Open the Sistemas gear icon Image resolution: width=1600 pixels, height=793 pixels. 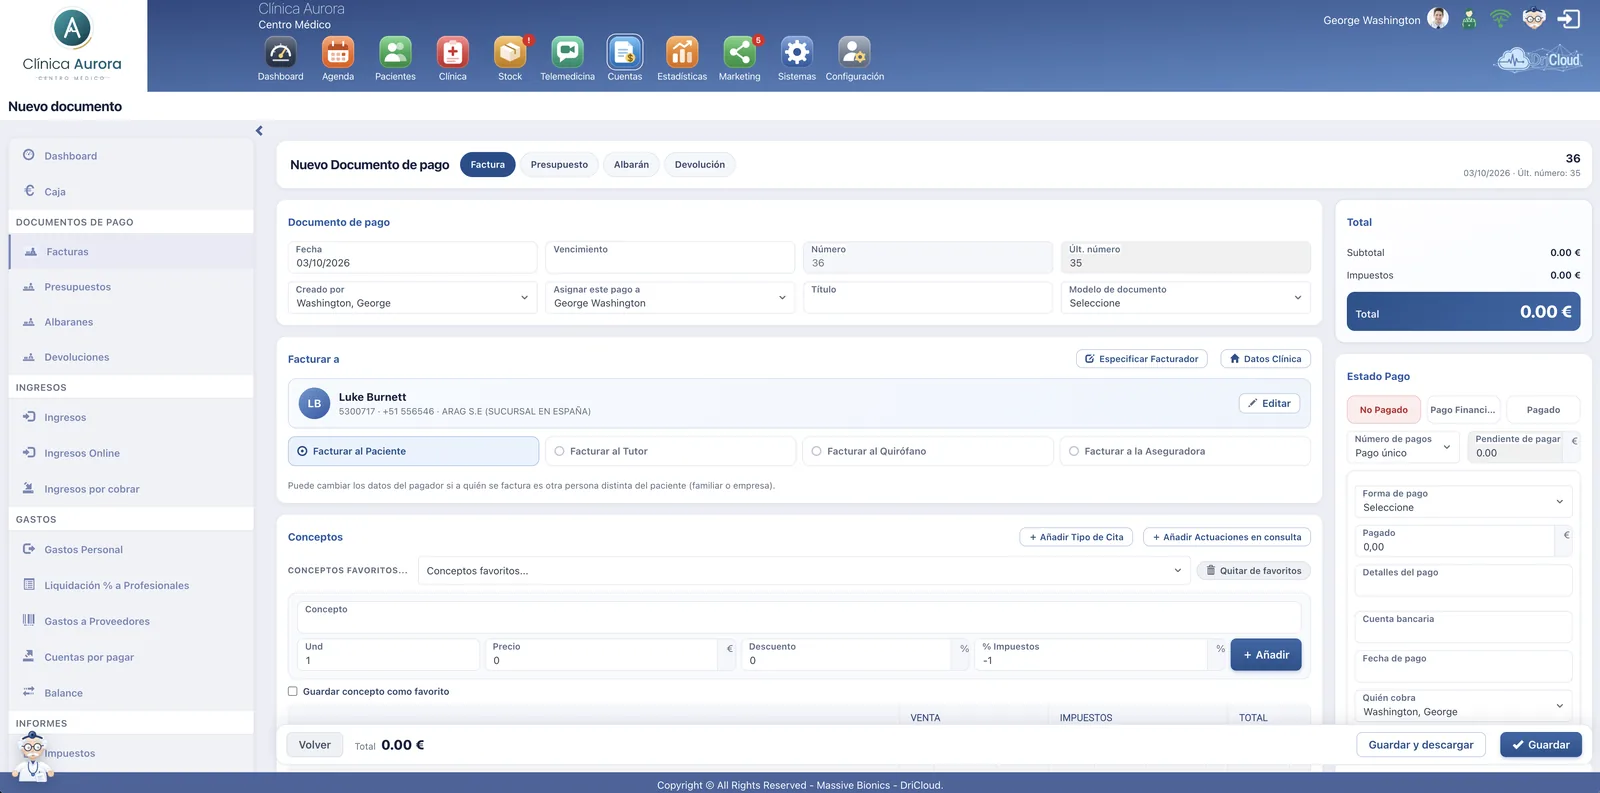pos(797,52)
